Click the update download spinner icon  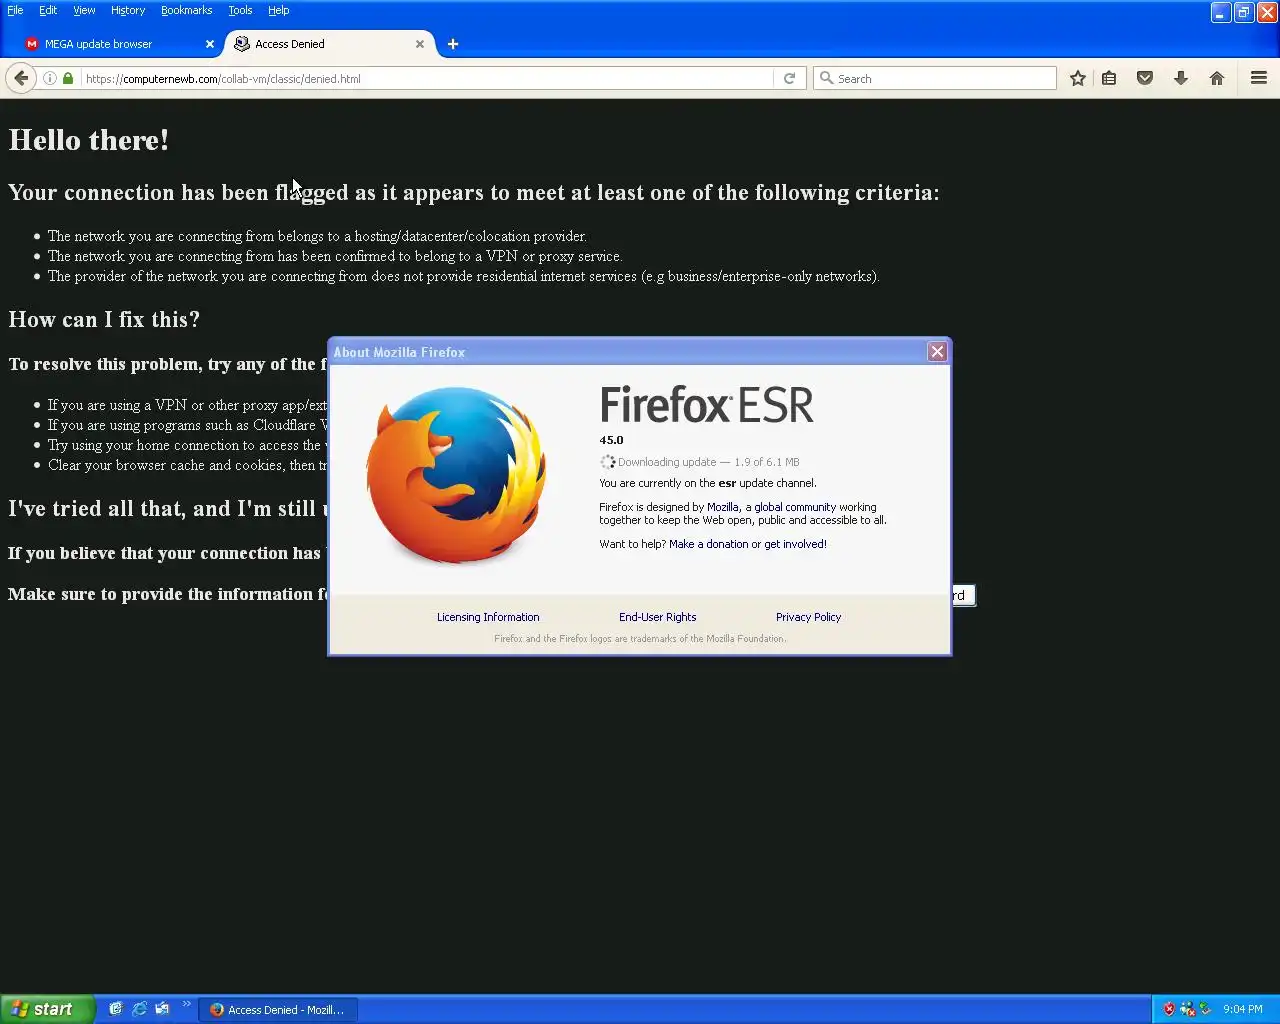(x=607, y=462)
